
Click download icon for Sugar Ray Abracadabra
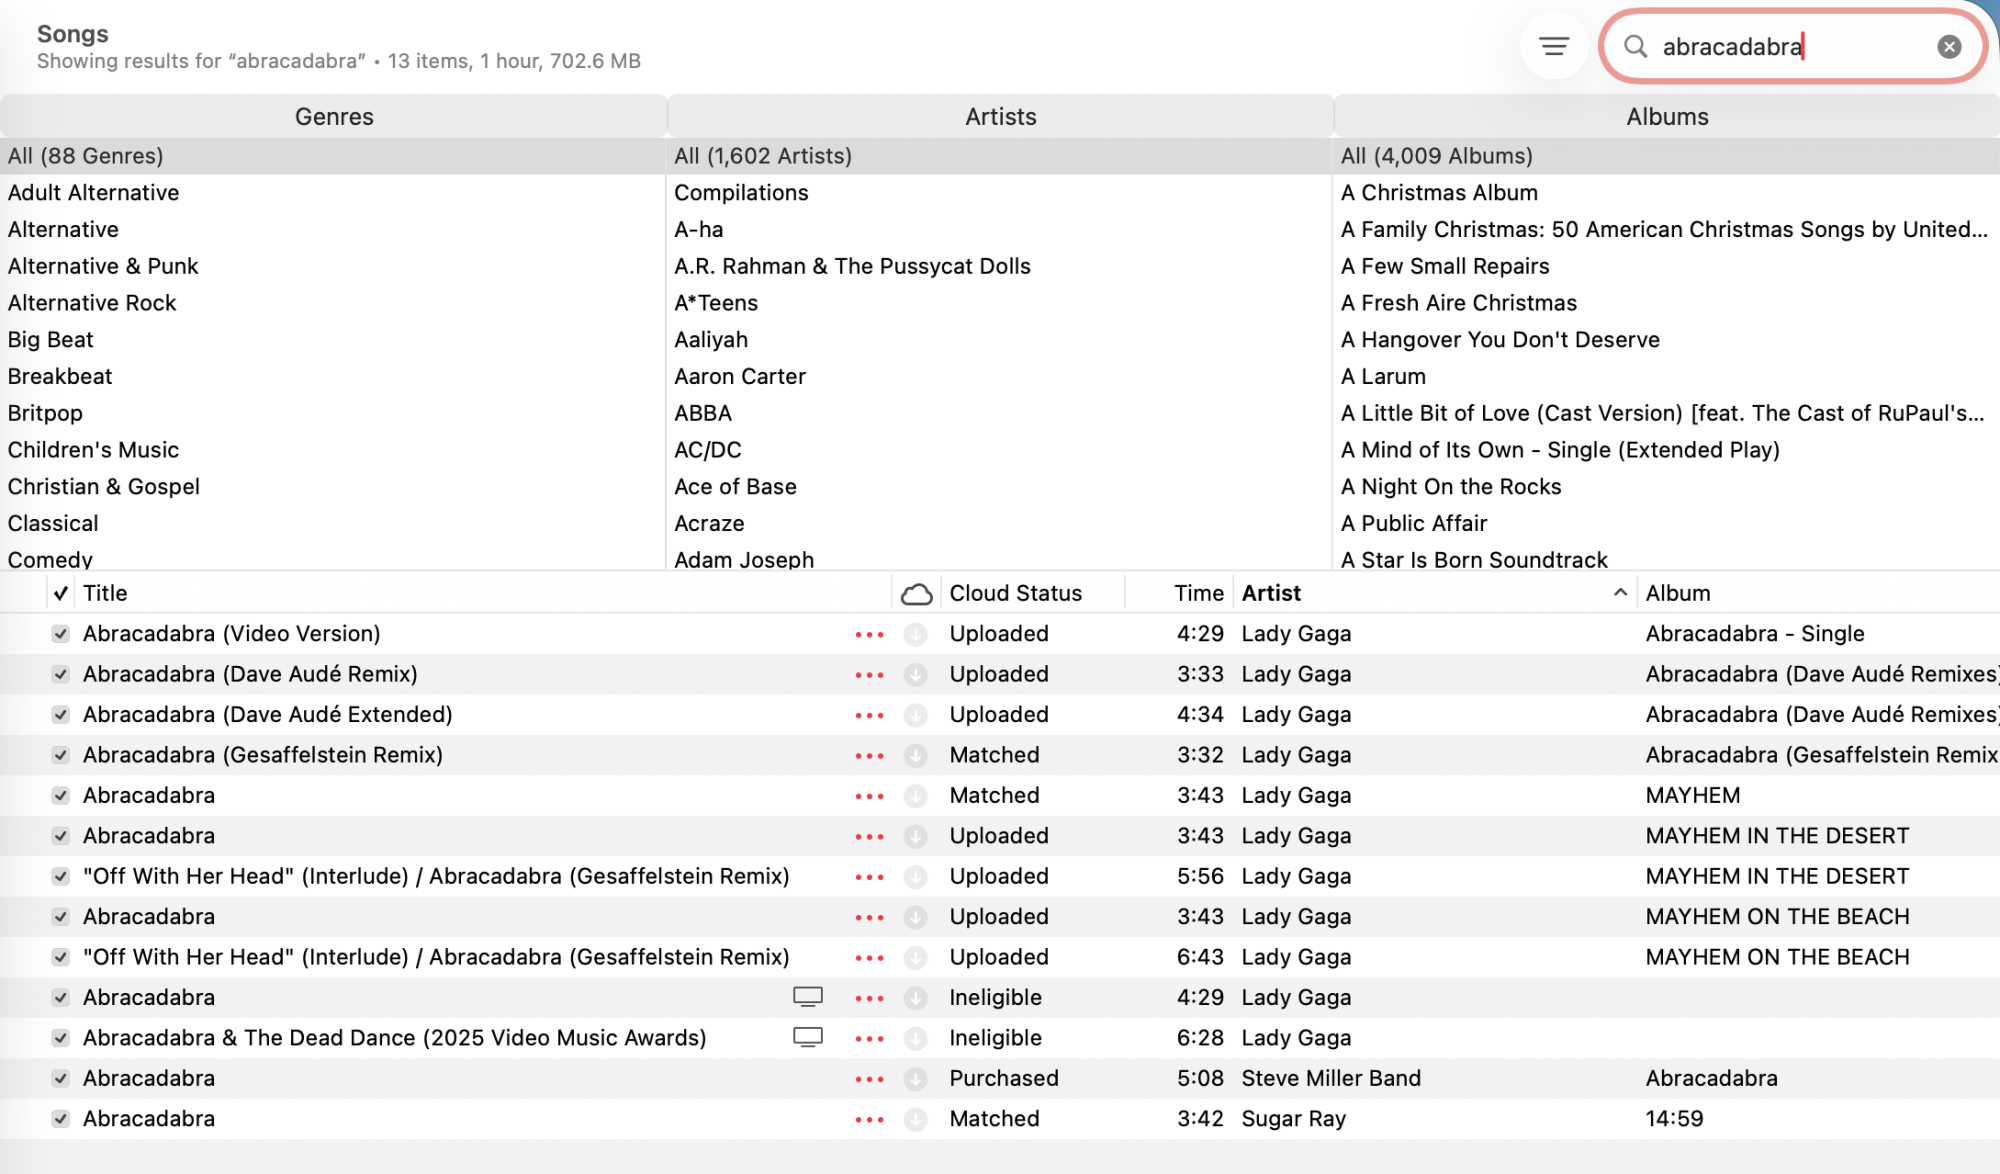[915, 1119]
